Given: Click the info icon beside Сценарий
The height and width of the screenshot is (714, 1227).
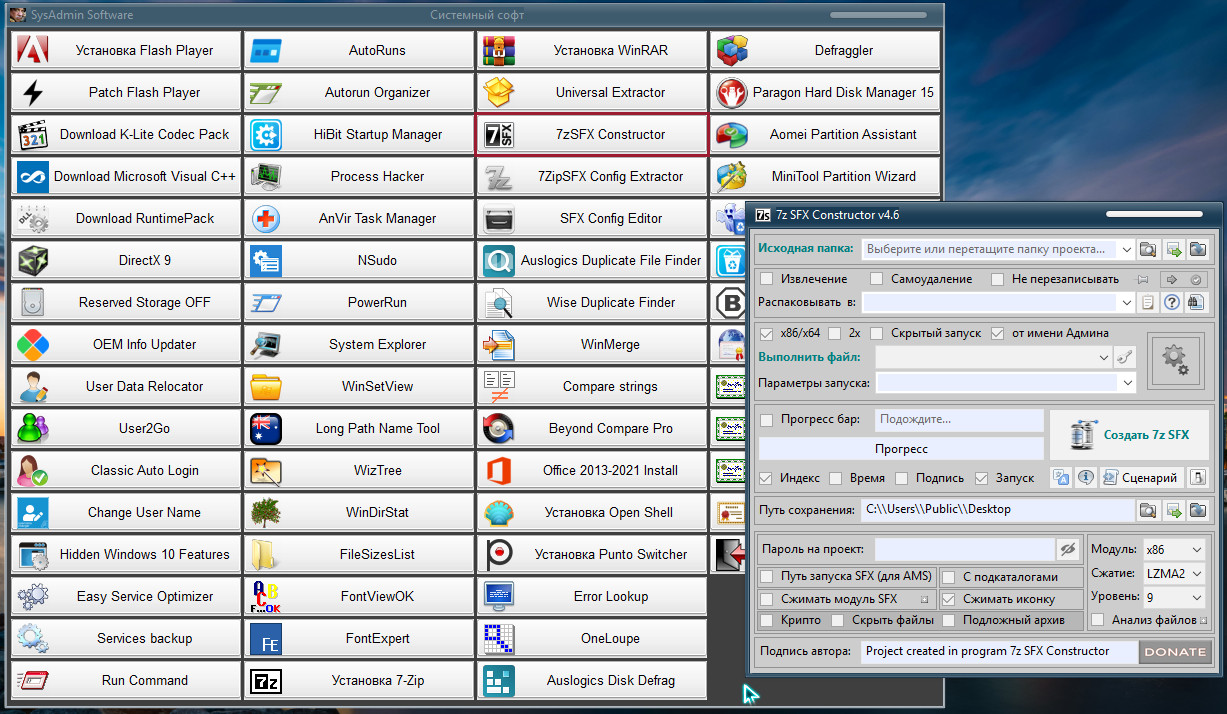Looking at the screenshot, I should click(1084, 478).
